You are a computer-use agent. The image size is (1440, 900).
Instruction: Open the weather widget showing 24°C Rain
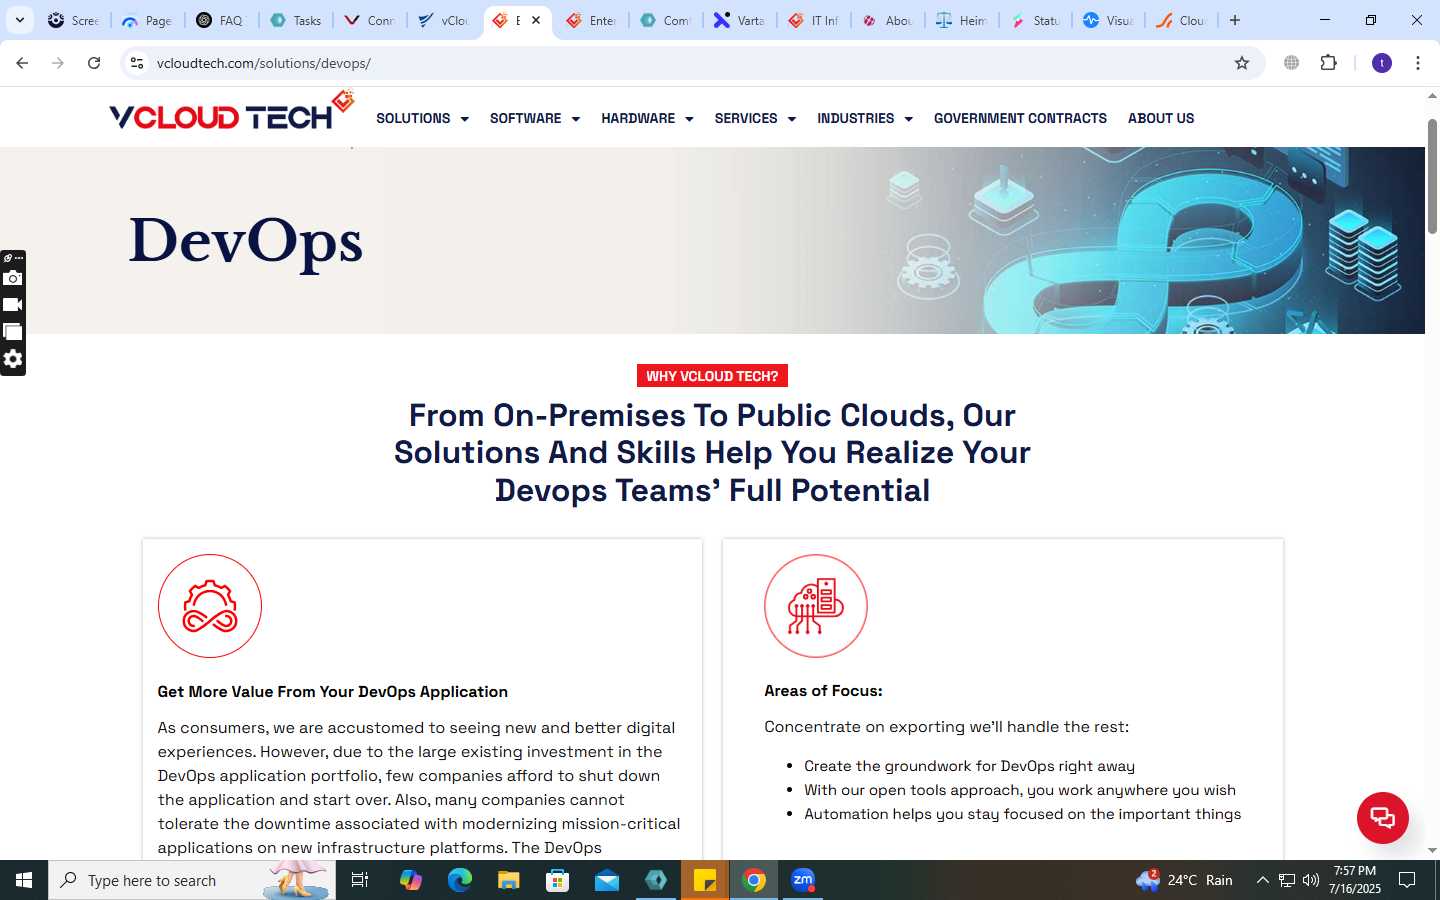(x=1184, y=880)
